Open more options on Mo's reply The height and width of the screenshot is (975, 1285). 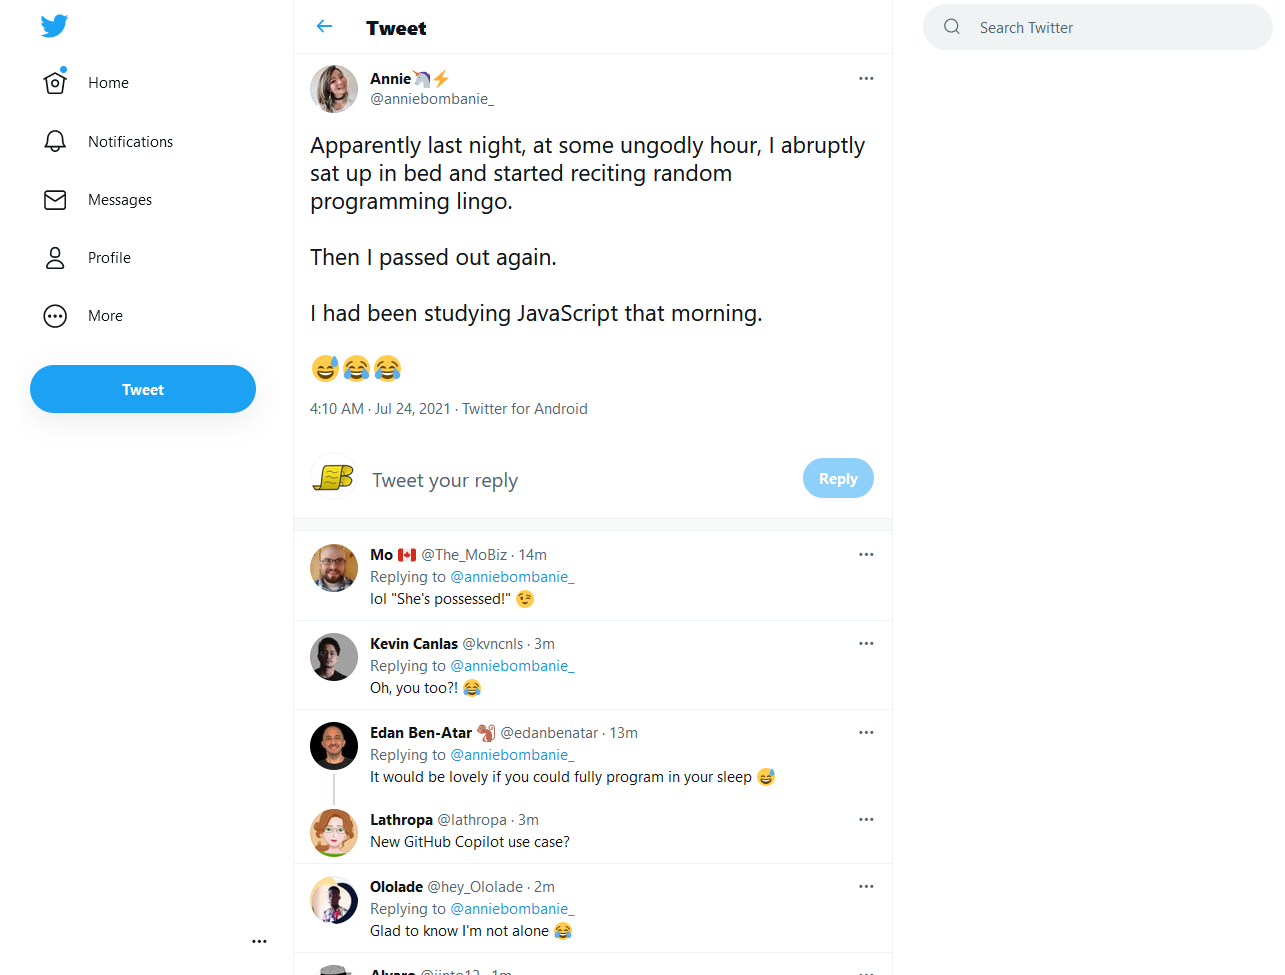point(866,554)
